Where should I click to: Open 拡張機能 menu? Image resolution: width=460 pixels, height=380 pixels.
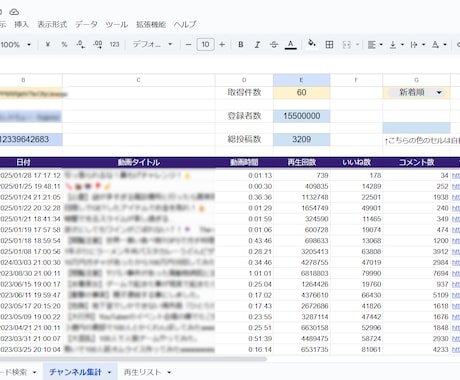pyautogui.click(x=151, y=24)
